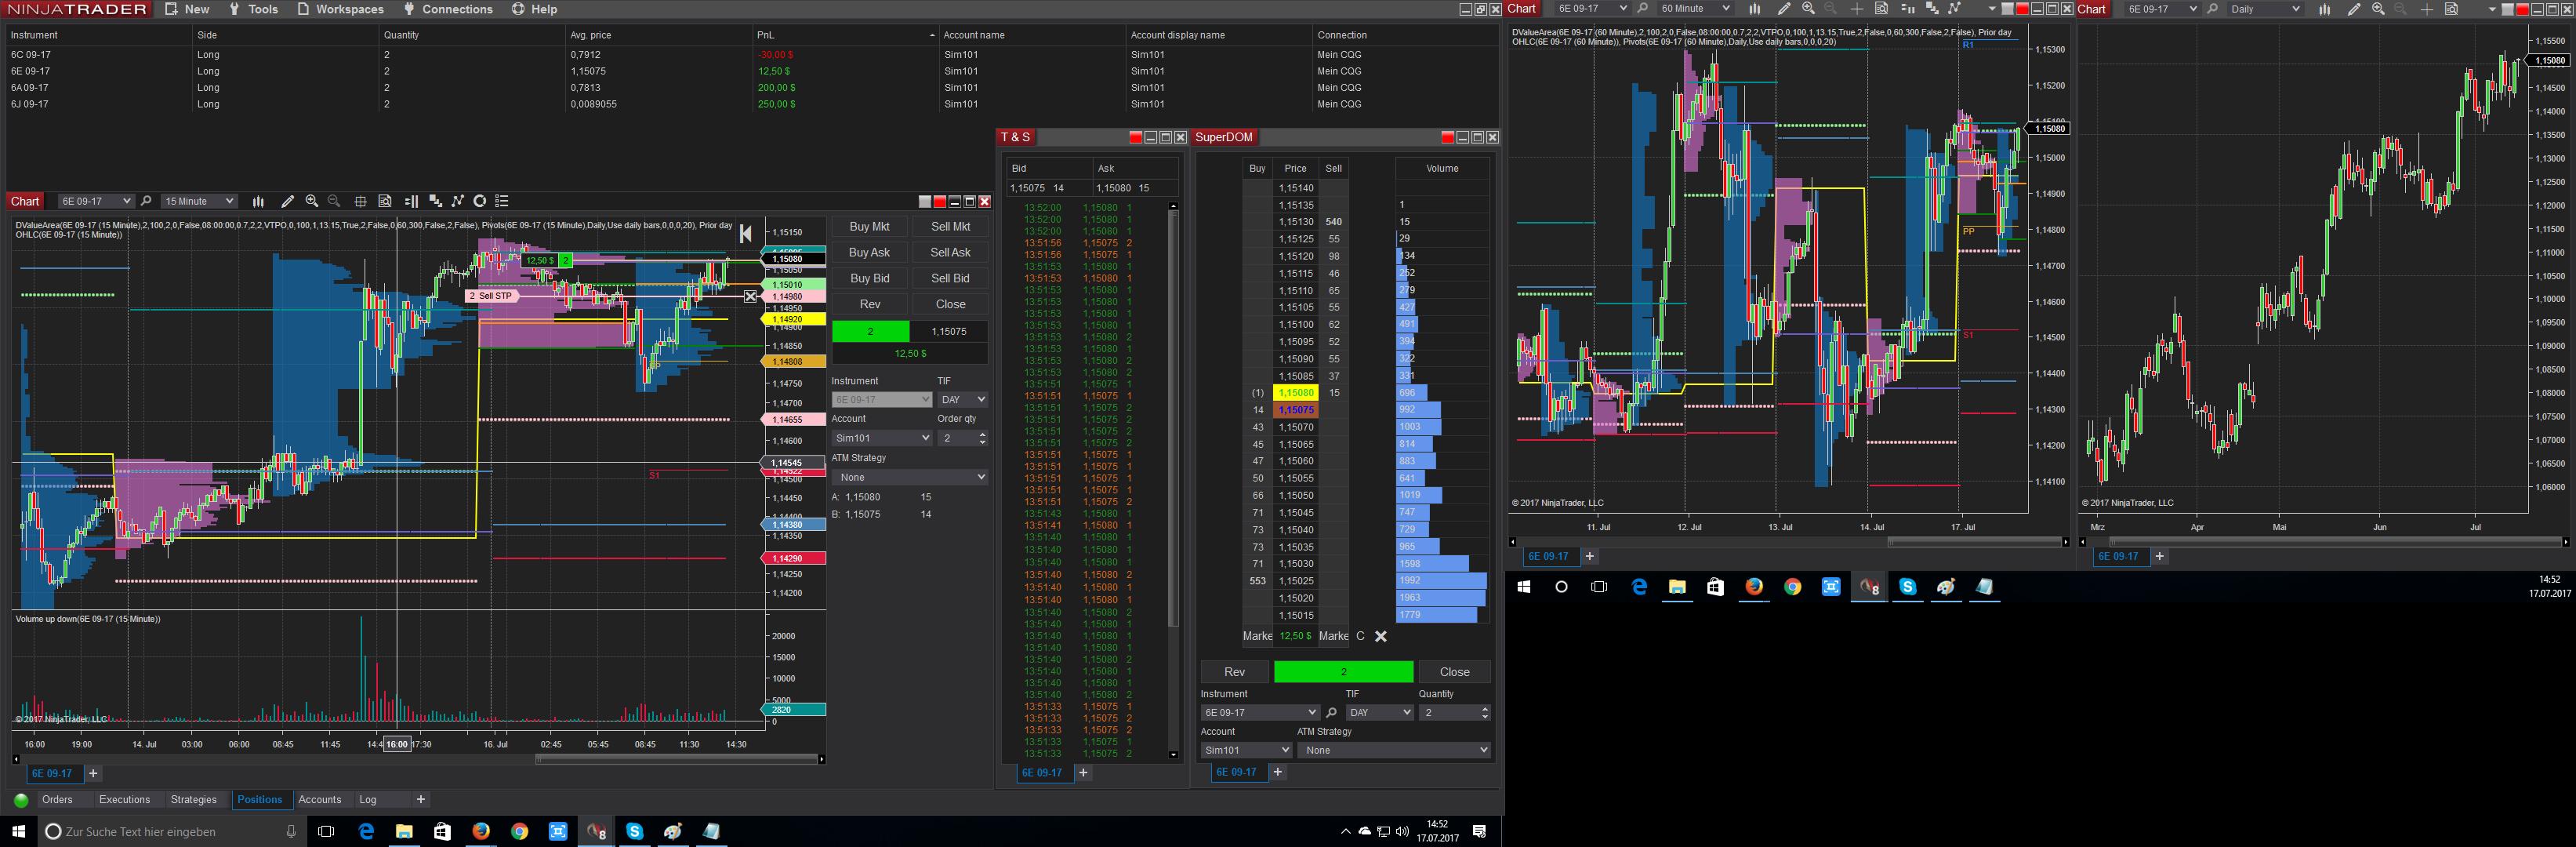2576x847 pixels.
Task: Open the Connections menu
Action: (x=448, y=9)
